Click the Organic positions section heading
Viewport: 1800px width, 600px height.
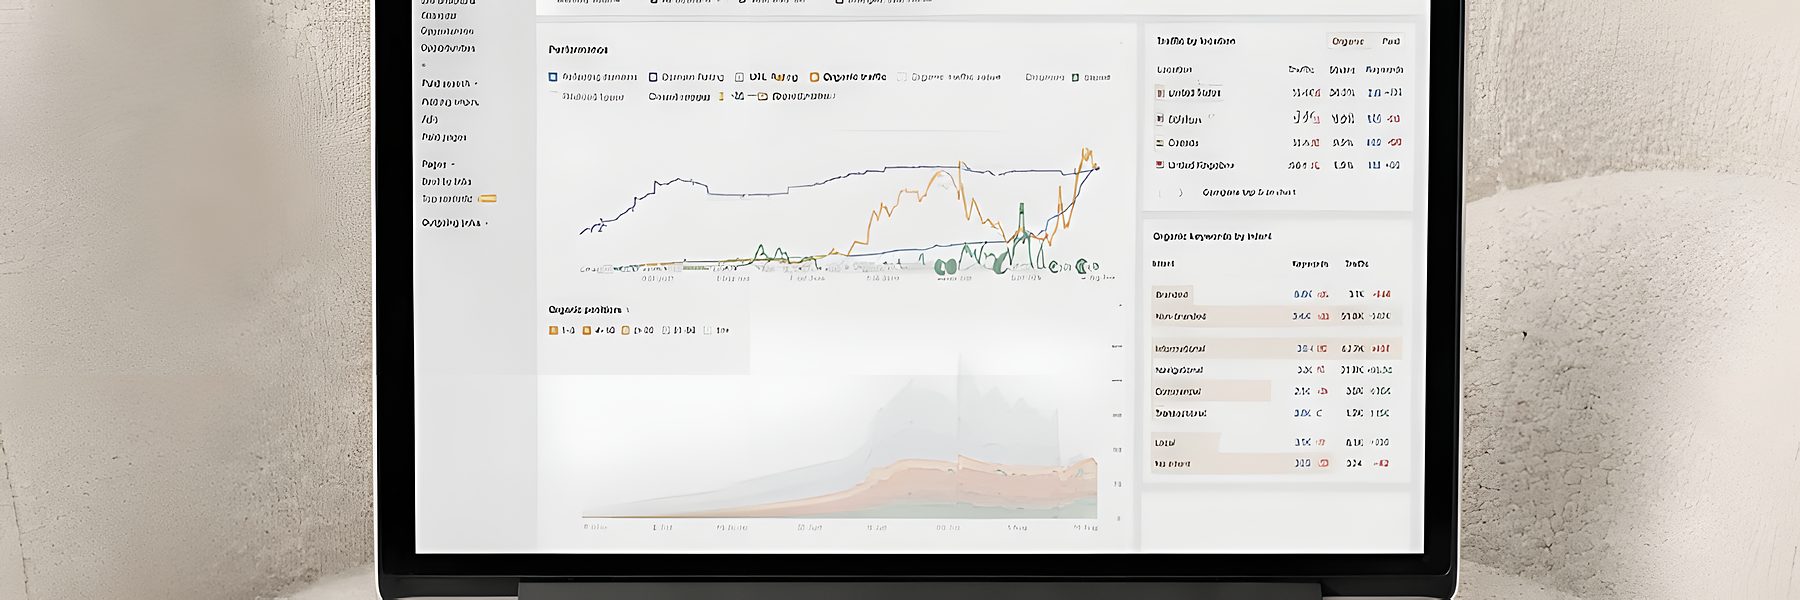(x=586, y=310)
